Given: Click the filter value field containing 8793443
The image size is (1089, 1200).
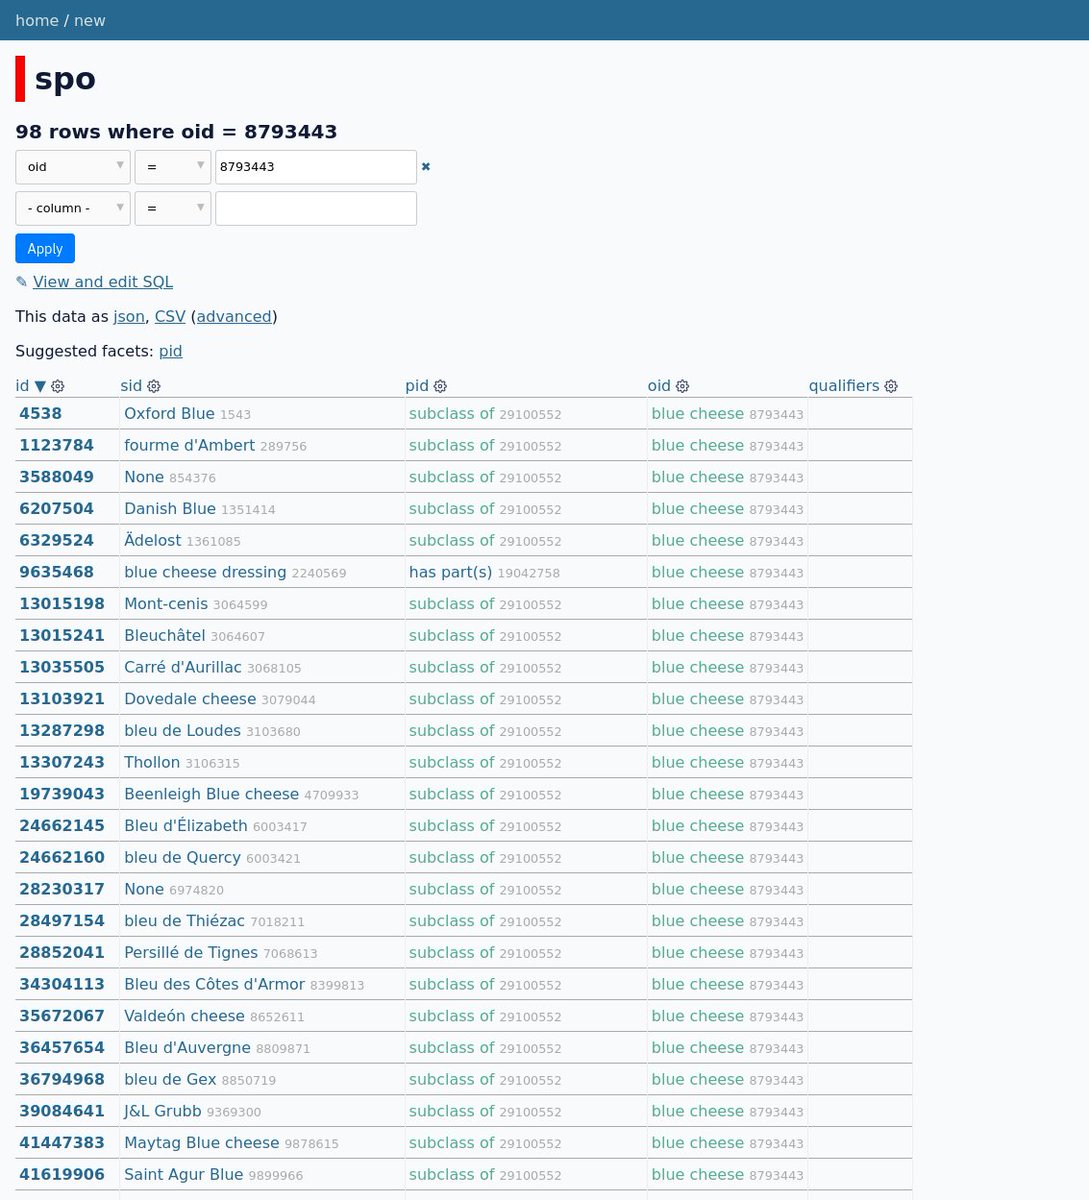Looking at the screenshot, I should tap(315, 167).
